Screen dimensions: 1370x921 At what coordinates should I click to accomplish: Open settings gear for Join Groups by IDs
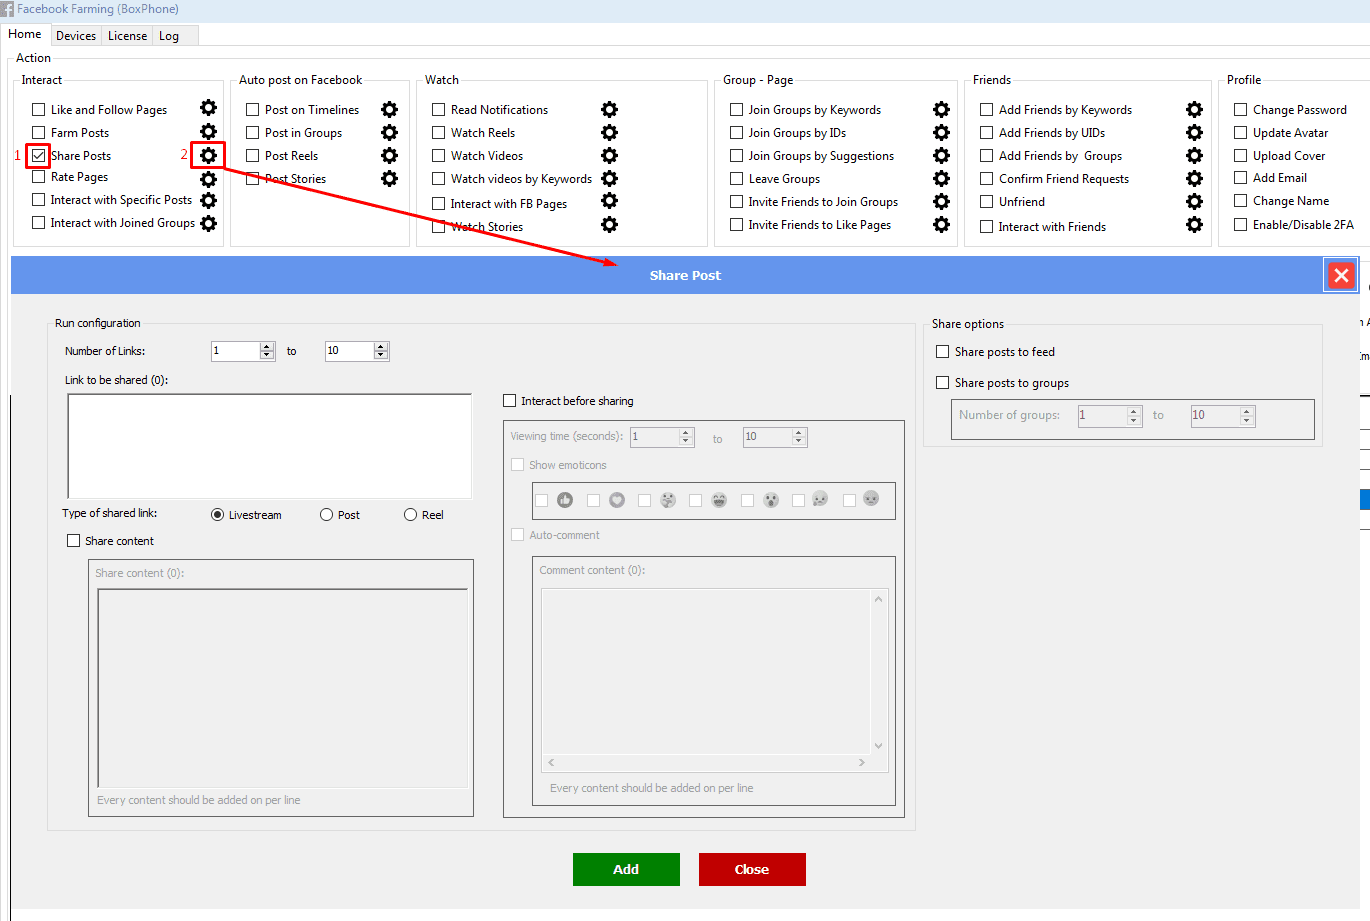[941, 132]
